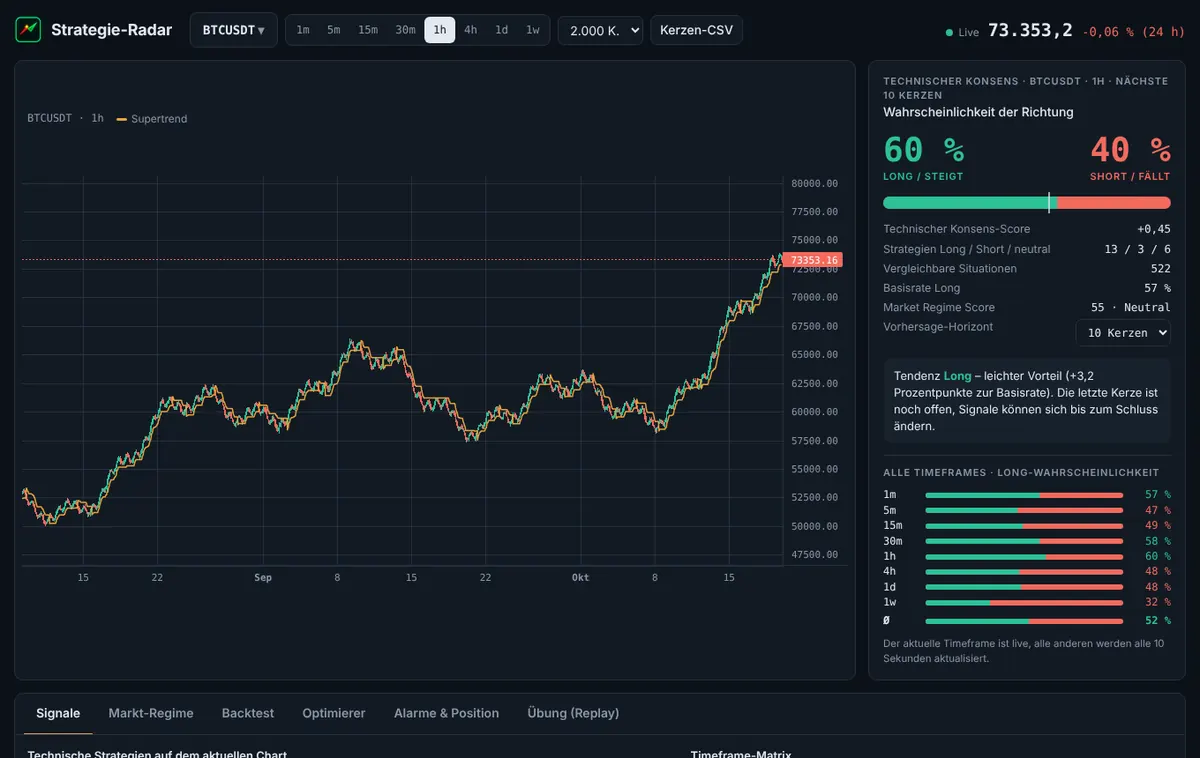Select the 5m timeframe button

pos(334,30)
